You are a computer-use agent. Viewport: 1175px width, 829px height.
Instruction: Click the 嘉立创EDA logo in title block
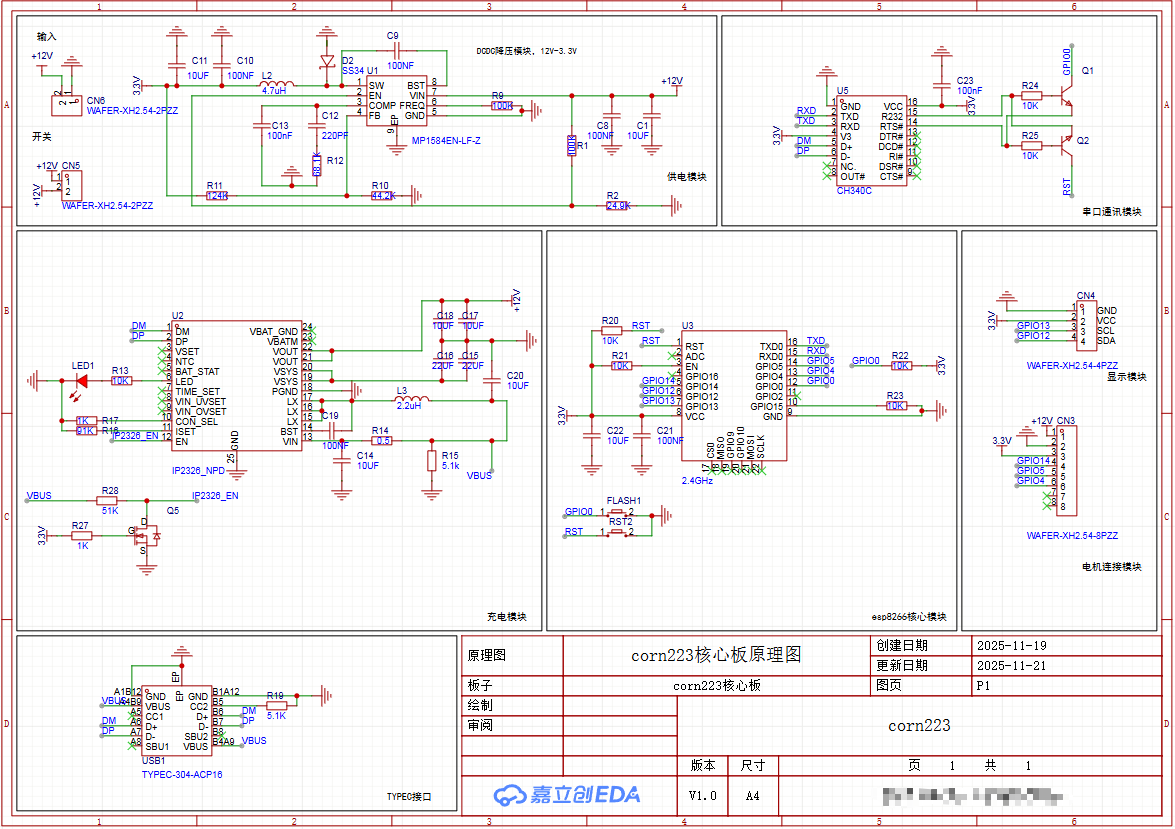coord(567,795)
